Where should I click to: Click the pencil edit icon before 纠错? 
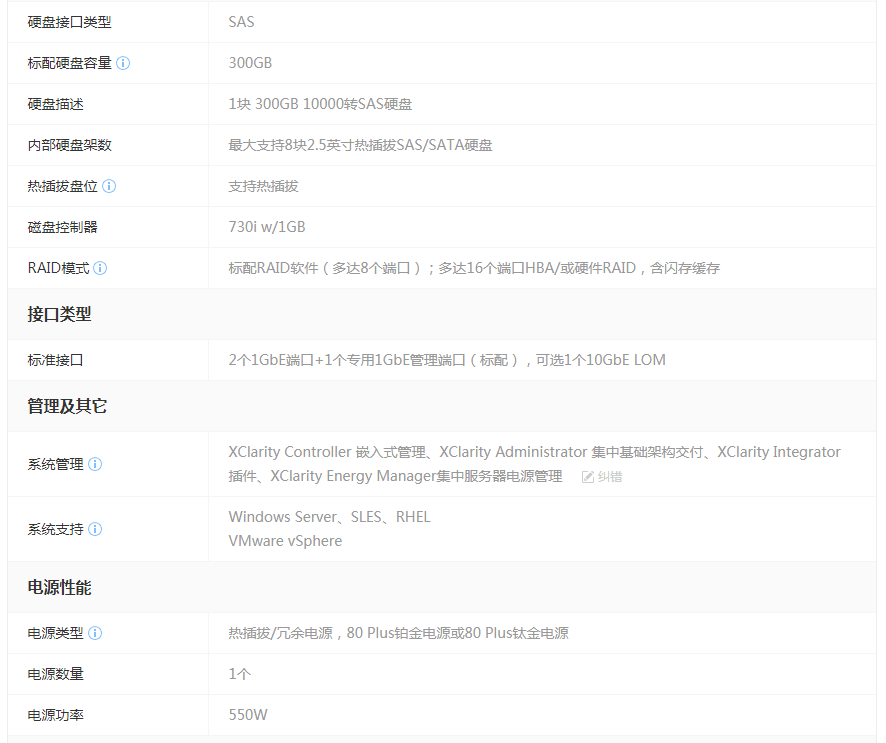pos(588,477)
